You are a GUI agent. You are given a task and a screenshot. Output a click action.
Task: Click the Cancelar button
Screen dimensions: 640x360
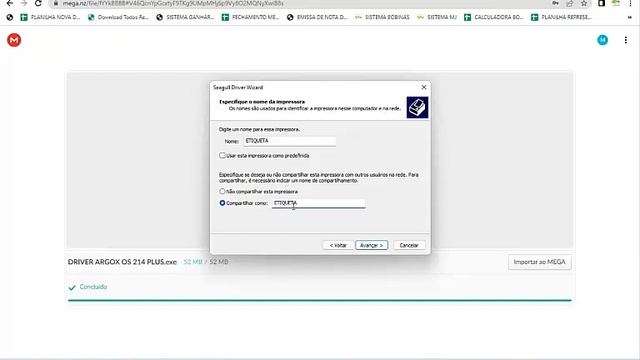tap(409, 245)
